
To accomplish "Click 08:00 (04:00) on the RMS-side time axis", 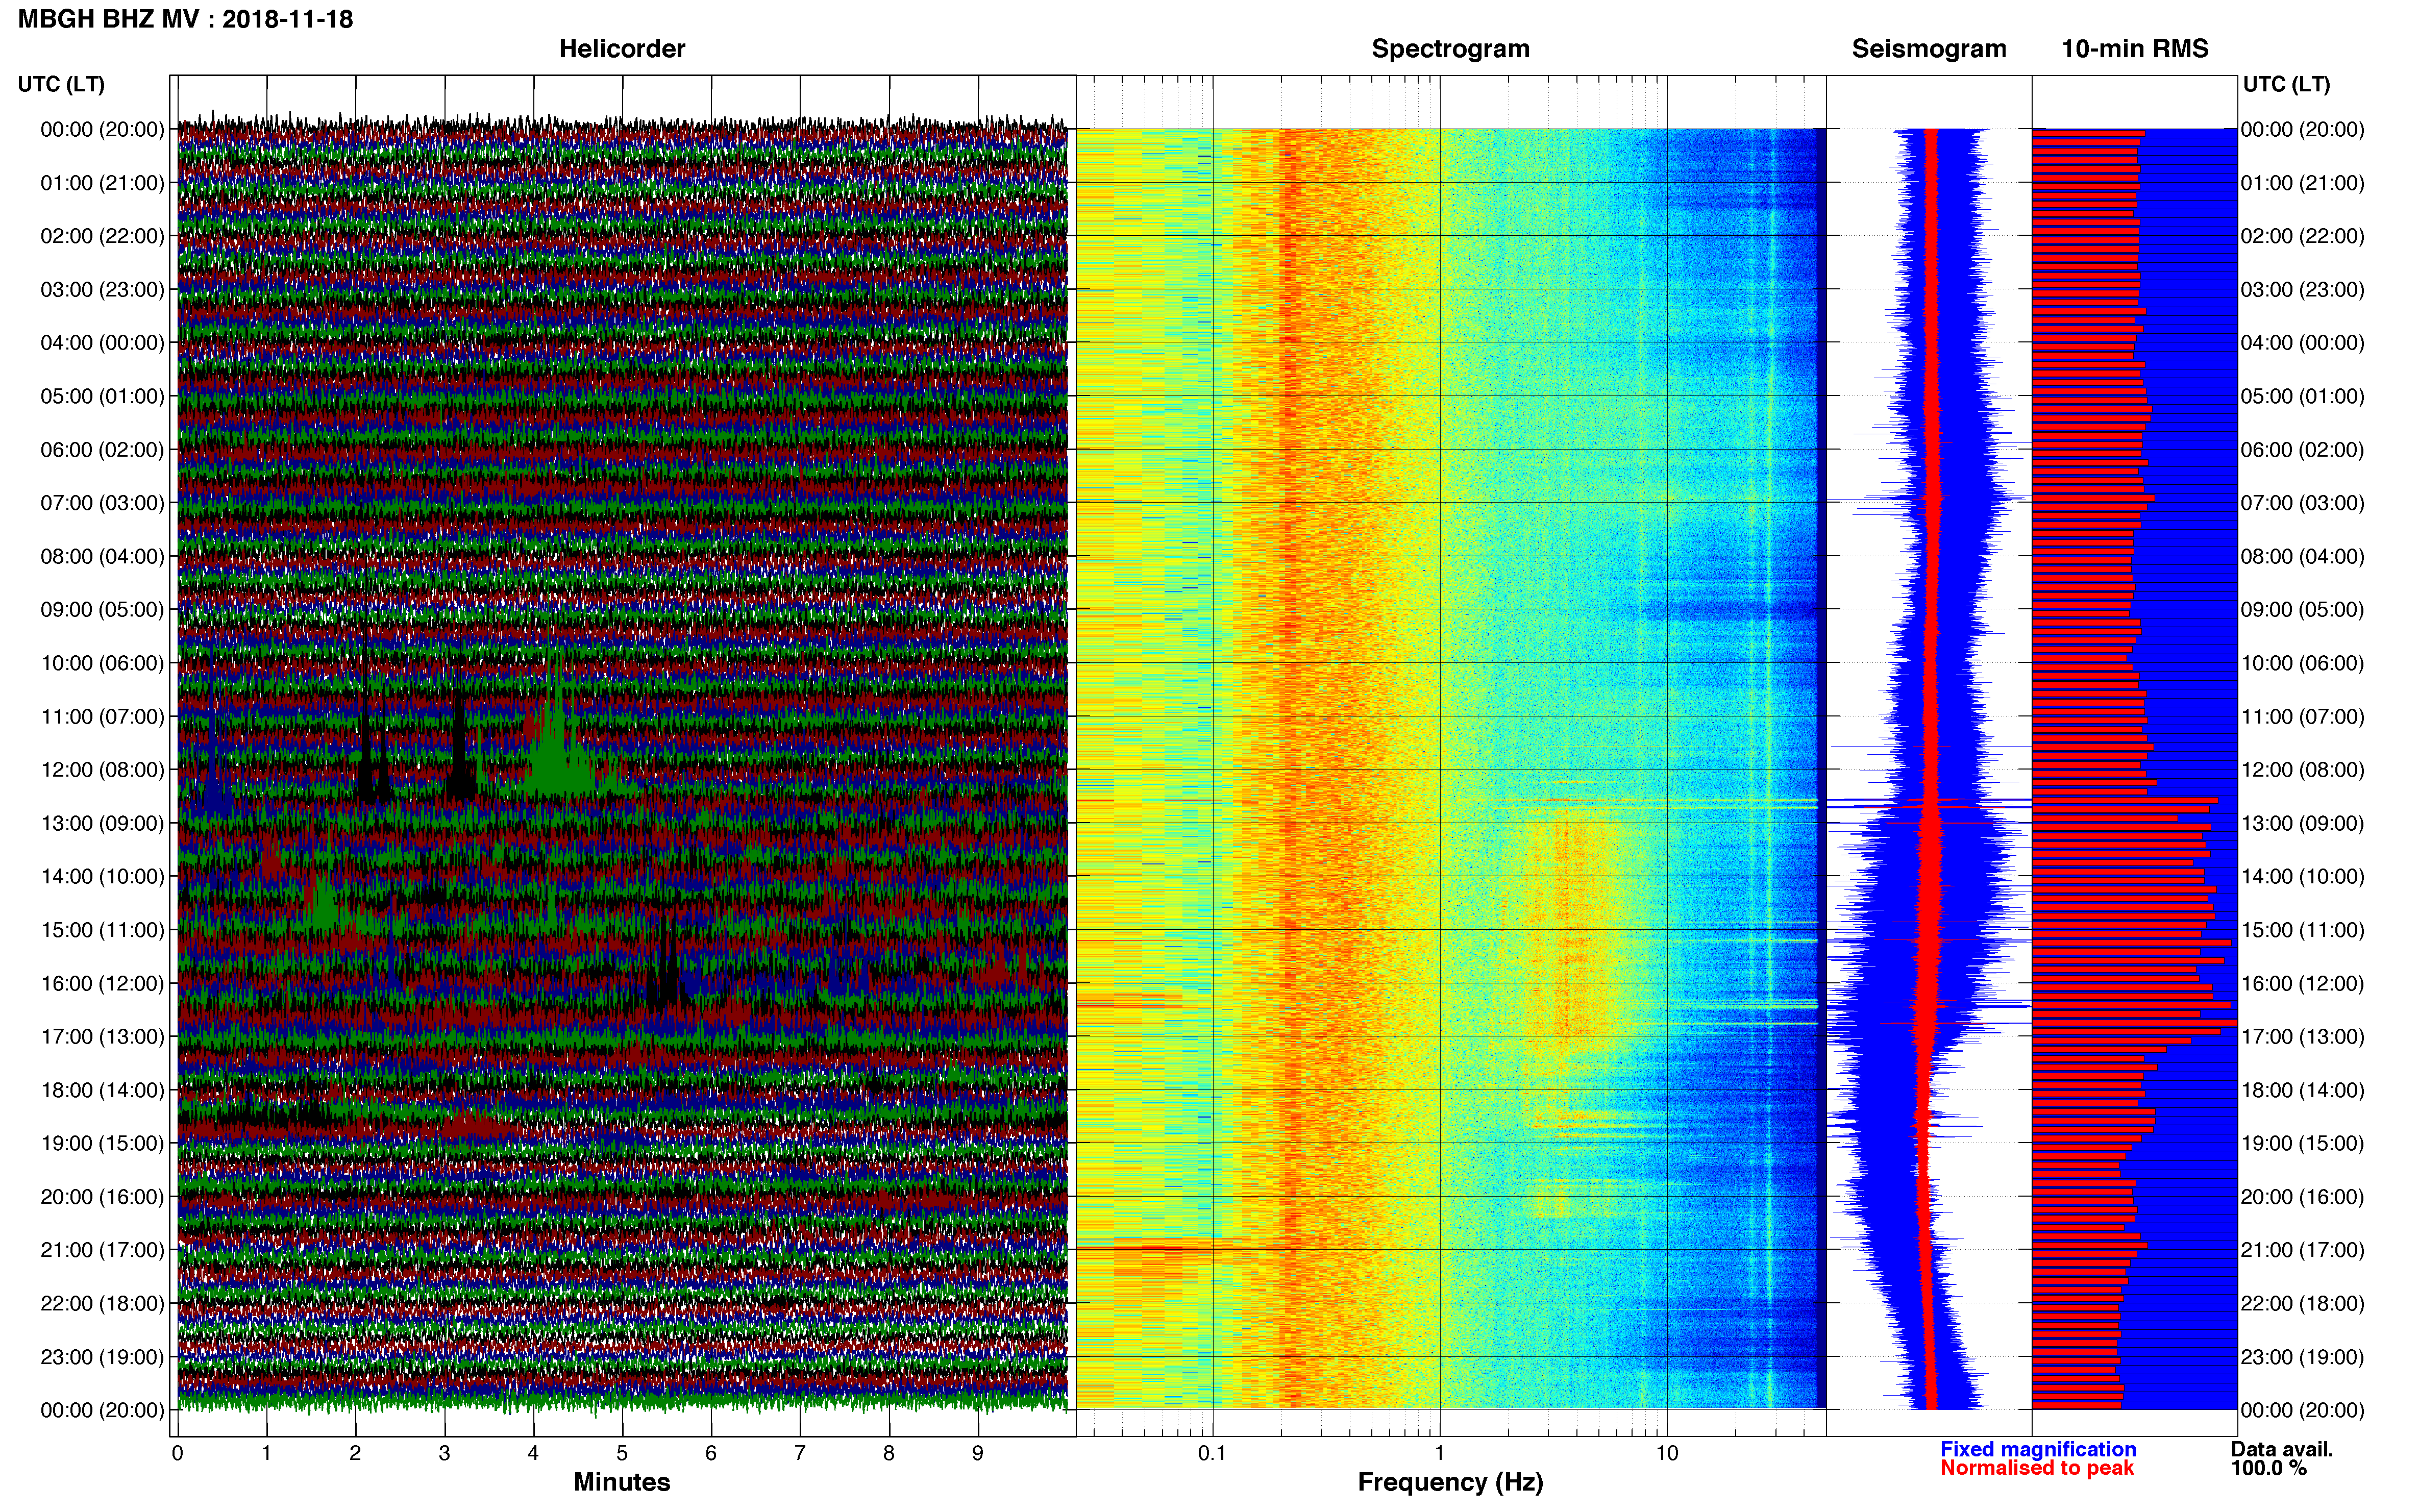I will pyautogui.click(x=2302, y=556).
